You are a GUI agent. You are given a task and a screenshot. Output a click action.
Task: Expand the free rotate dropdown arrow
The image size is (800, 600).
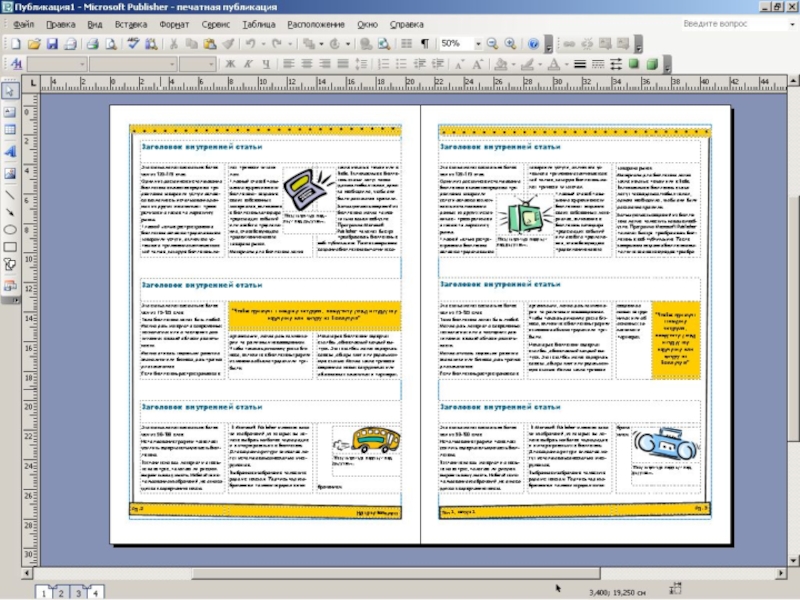(x=347, y=44)
